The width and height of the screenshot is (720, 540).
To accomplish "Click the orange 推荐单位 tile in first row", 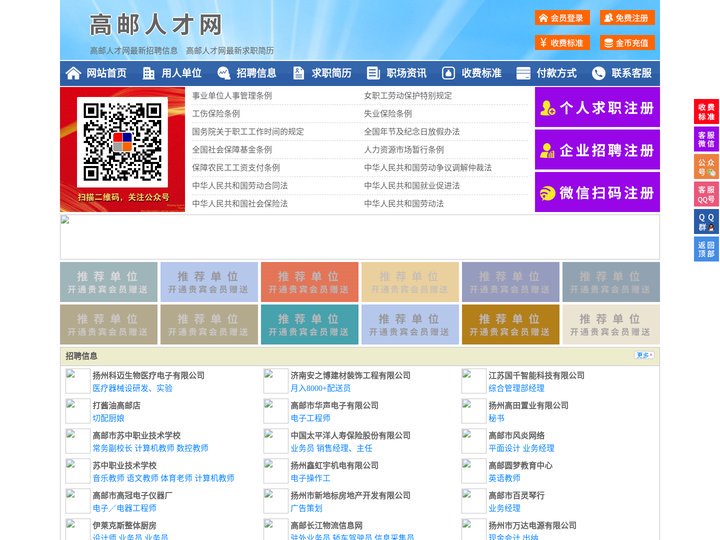I will (309, 282).
